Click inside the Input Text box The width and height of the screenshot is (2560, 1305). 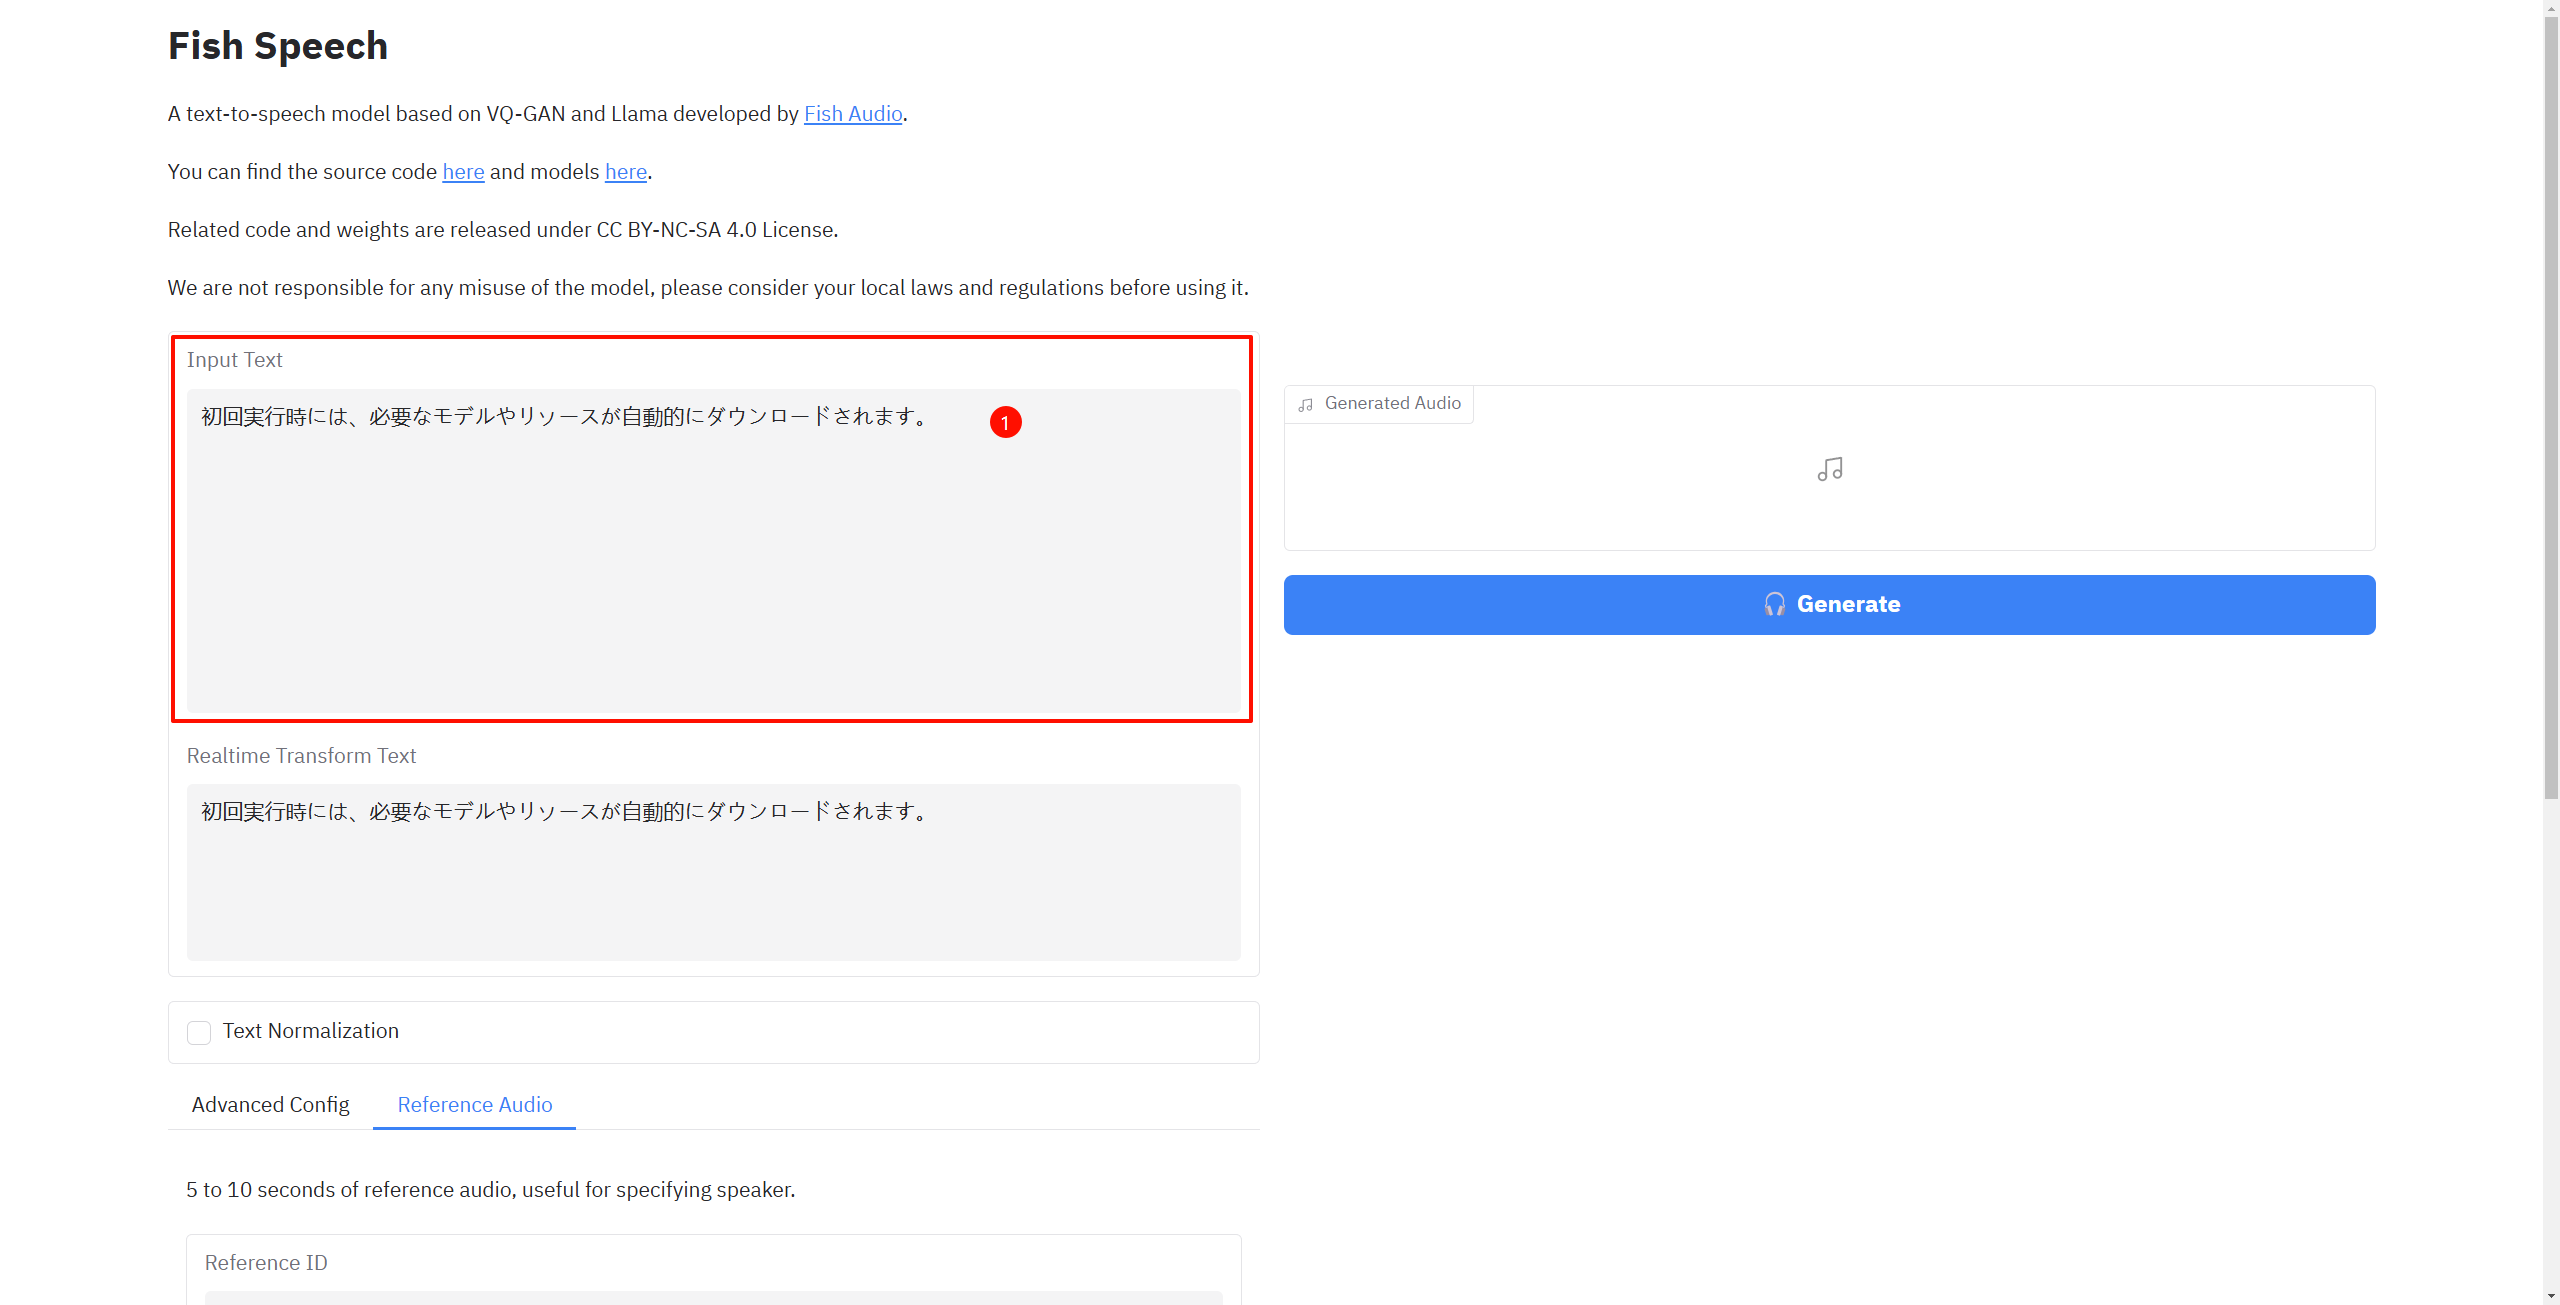click(712, 560)
